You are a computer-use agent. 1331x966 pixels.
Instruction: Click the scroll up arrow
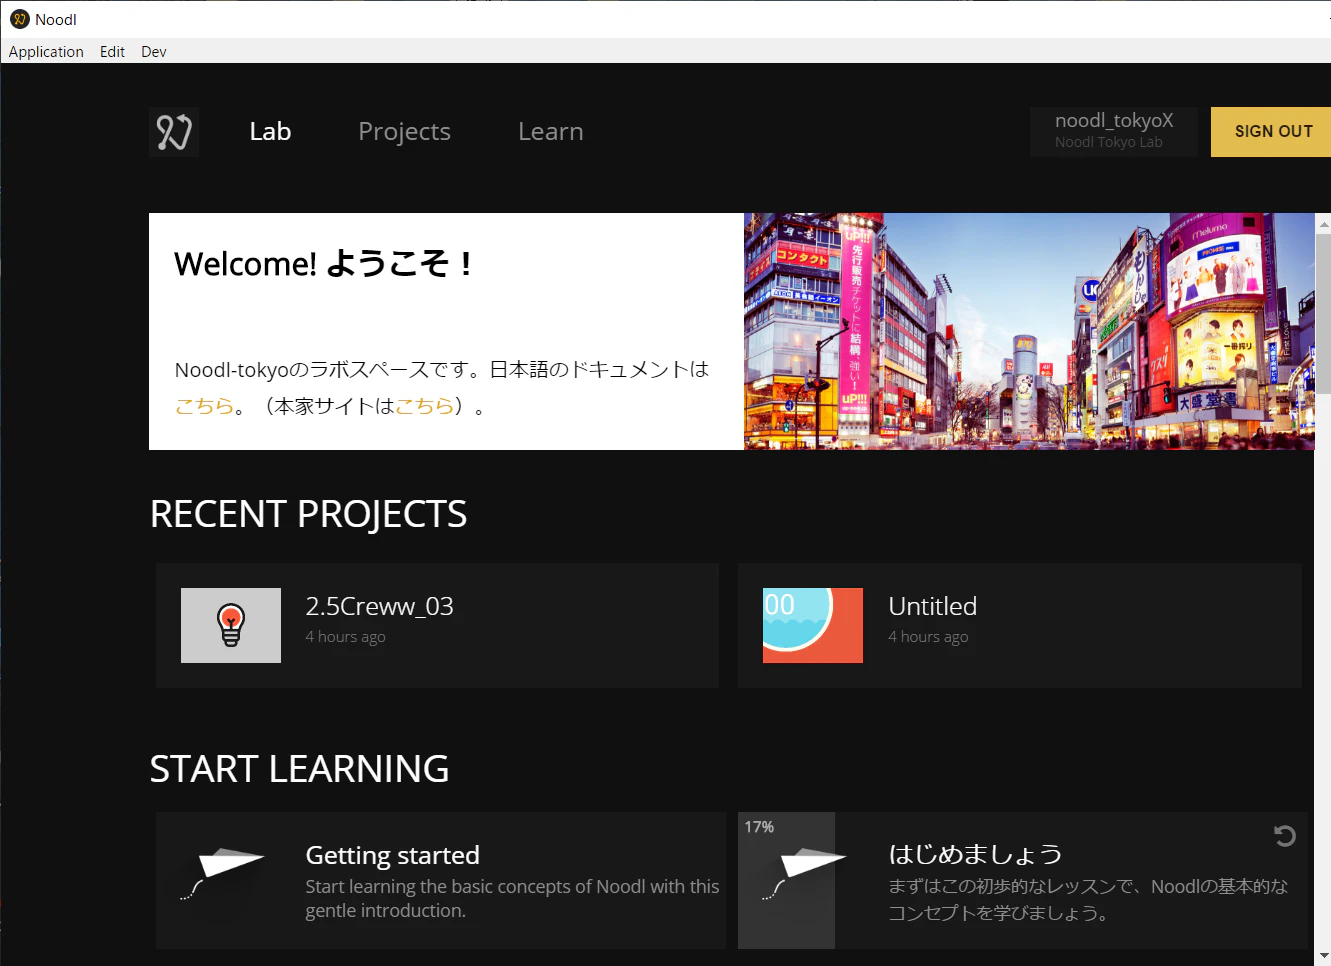[1324, 223]
